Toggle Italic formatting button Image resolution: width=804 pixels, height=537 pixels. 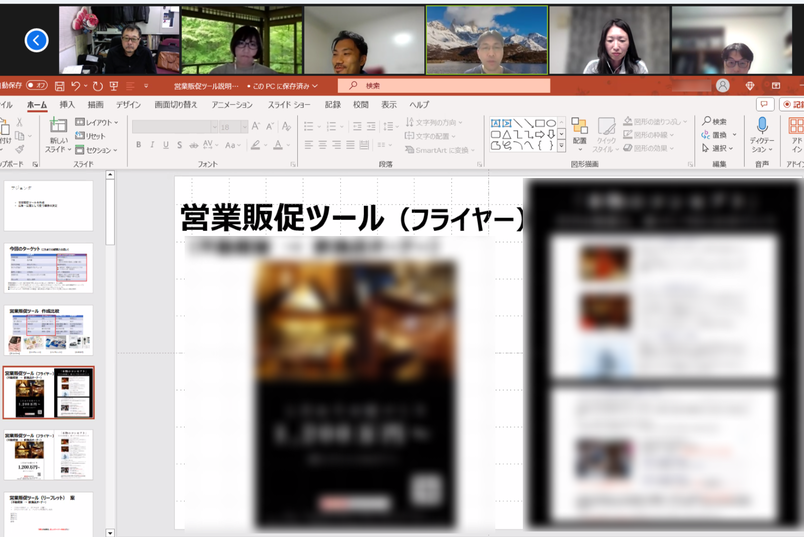(153, 145)
